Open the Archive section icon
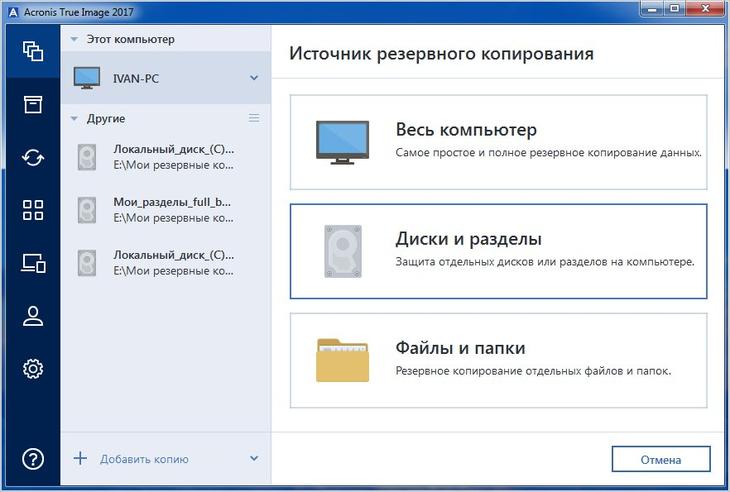 (x=33, y=104)
